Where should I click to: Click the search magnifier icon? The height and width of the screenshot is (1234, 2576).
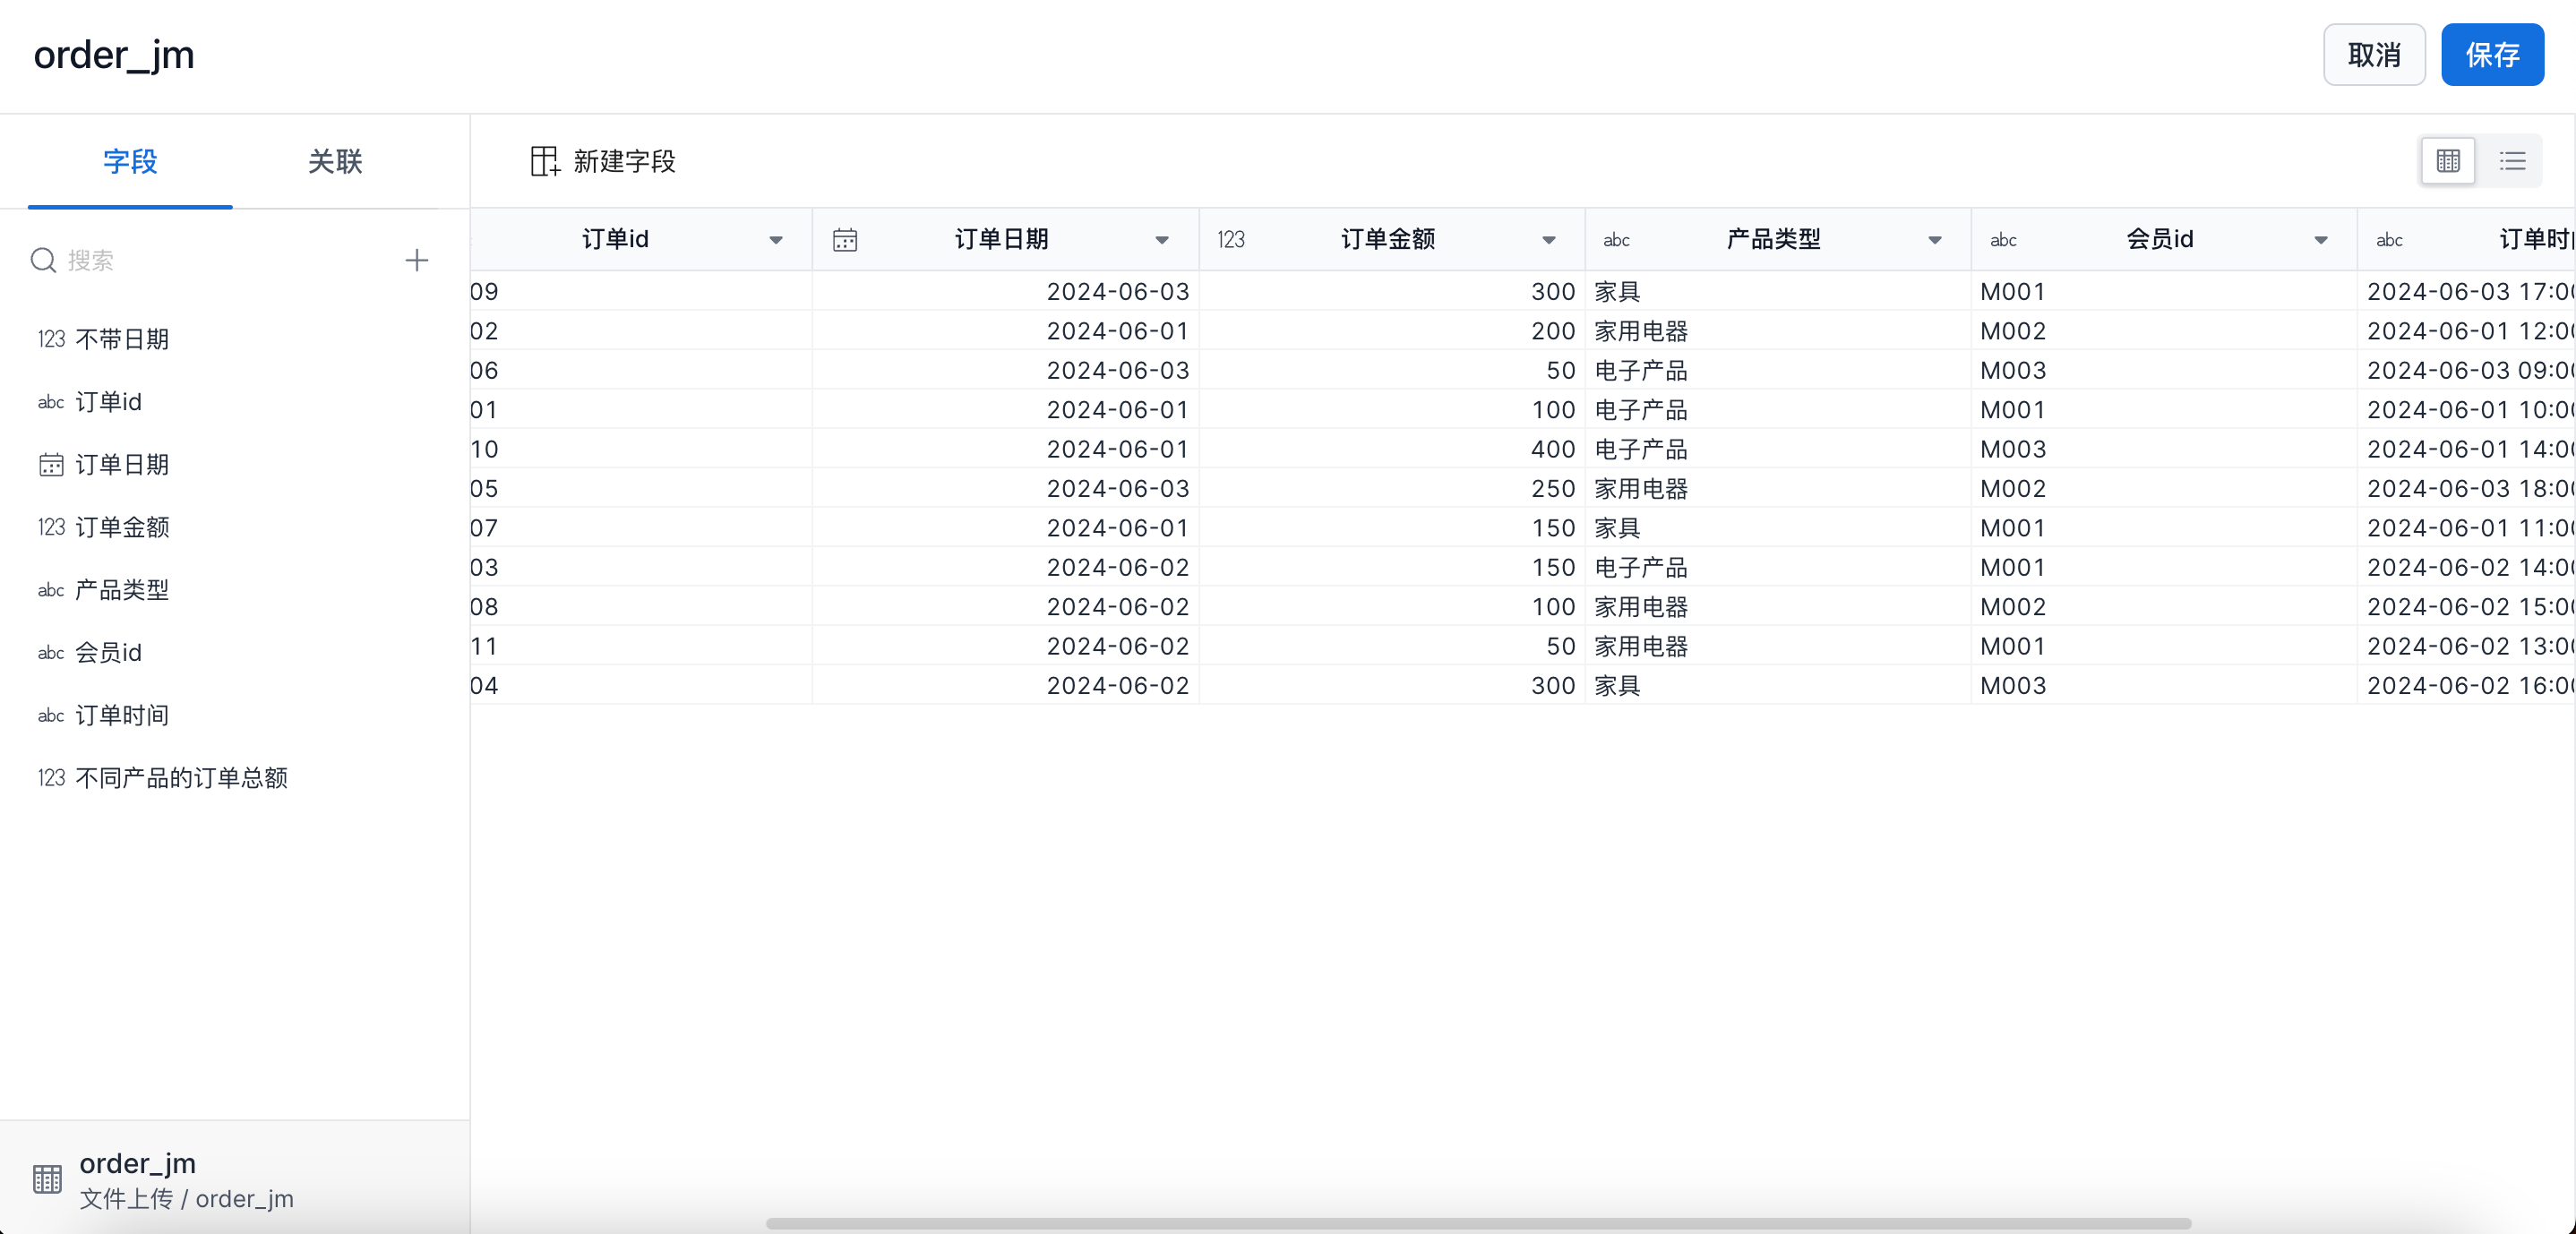43,260
